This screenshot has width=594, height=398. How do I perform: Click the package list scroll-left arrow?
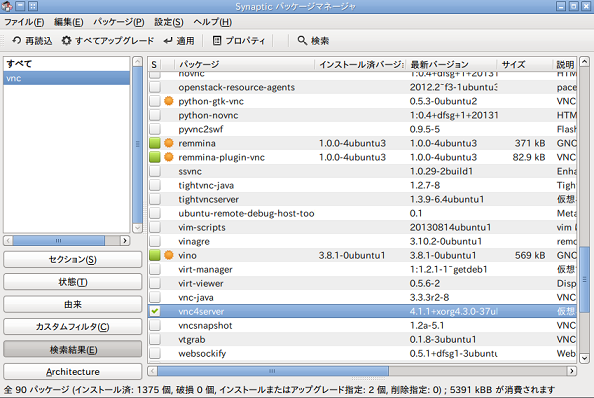pyautogui.click(x=152, y=371)
